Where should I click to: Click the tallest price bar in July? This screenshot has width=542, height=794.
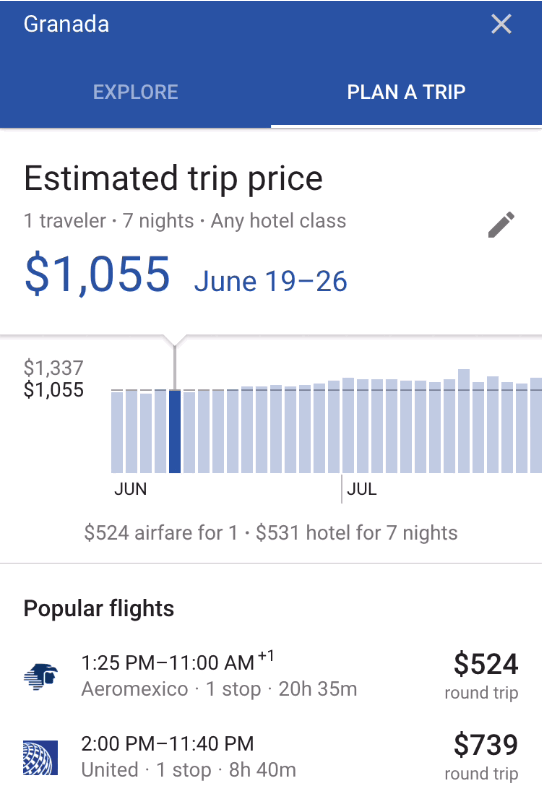[463, 421]
